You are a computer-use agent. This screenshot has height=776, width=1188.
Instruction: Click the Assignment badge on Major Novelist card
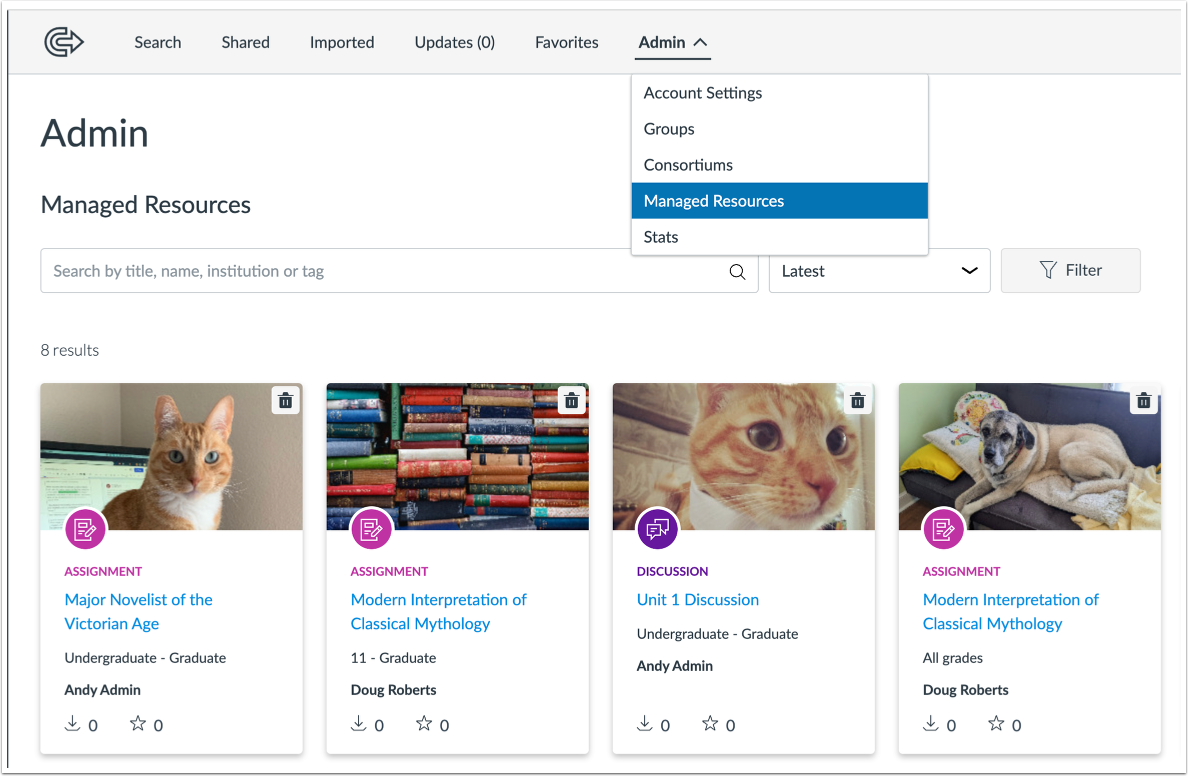click(85, 529)
